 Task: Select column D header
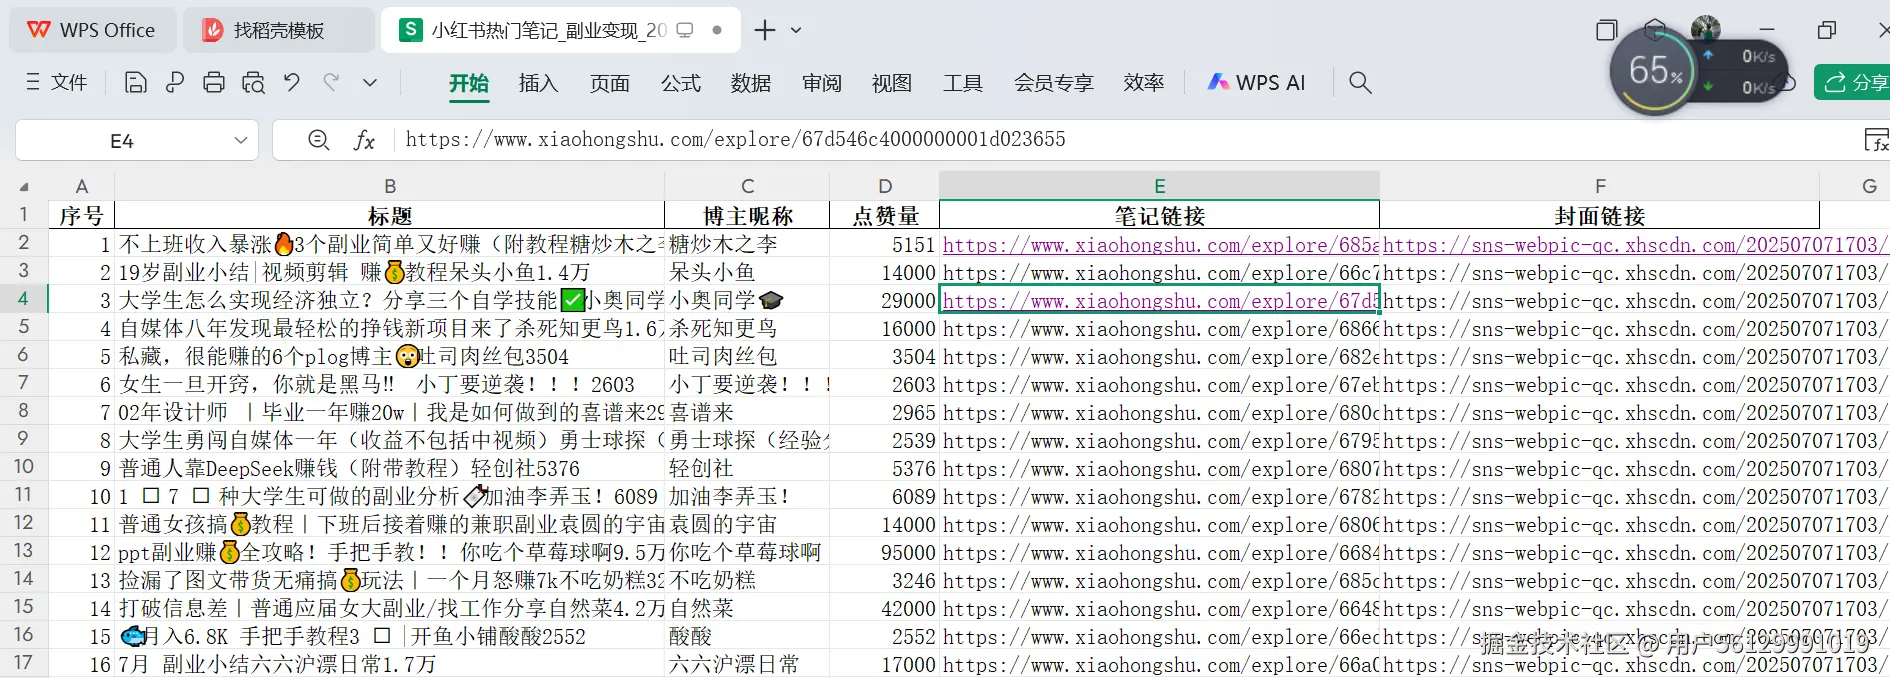pos(885,186)
